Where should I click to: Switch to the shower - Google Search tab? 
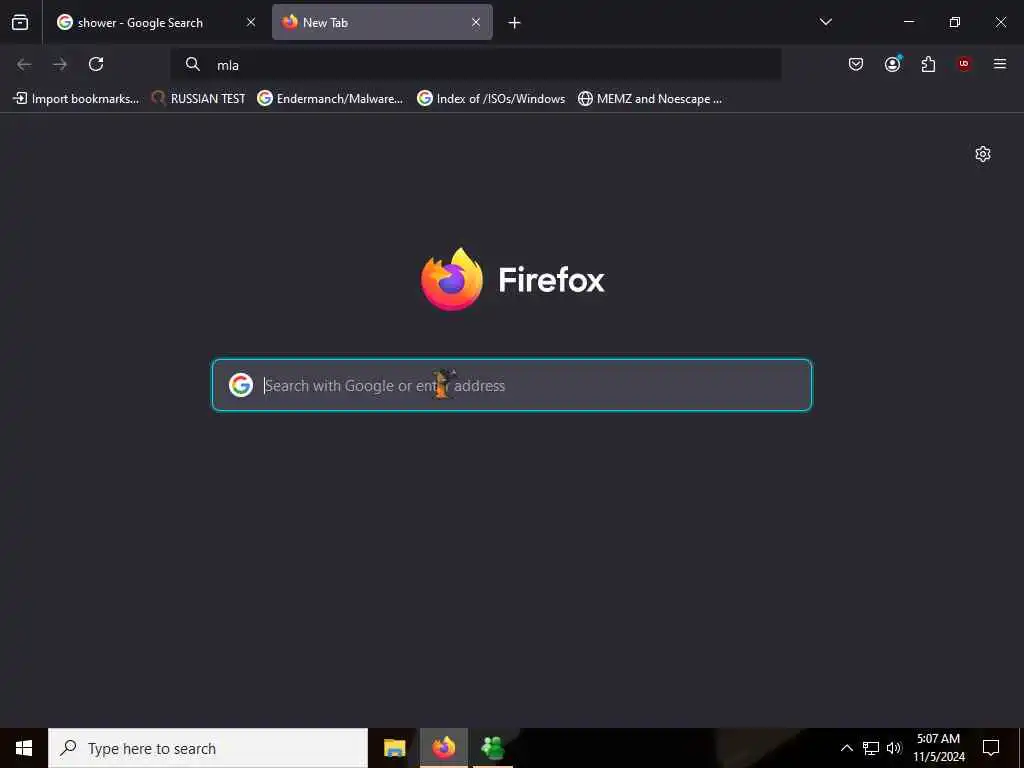click(157, 22)
